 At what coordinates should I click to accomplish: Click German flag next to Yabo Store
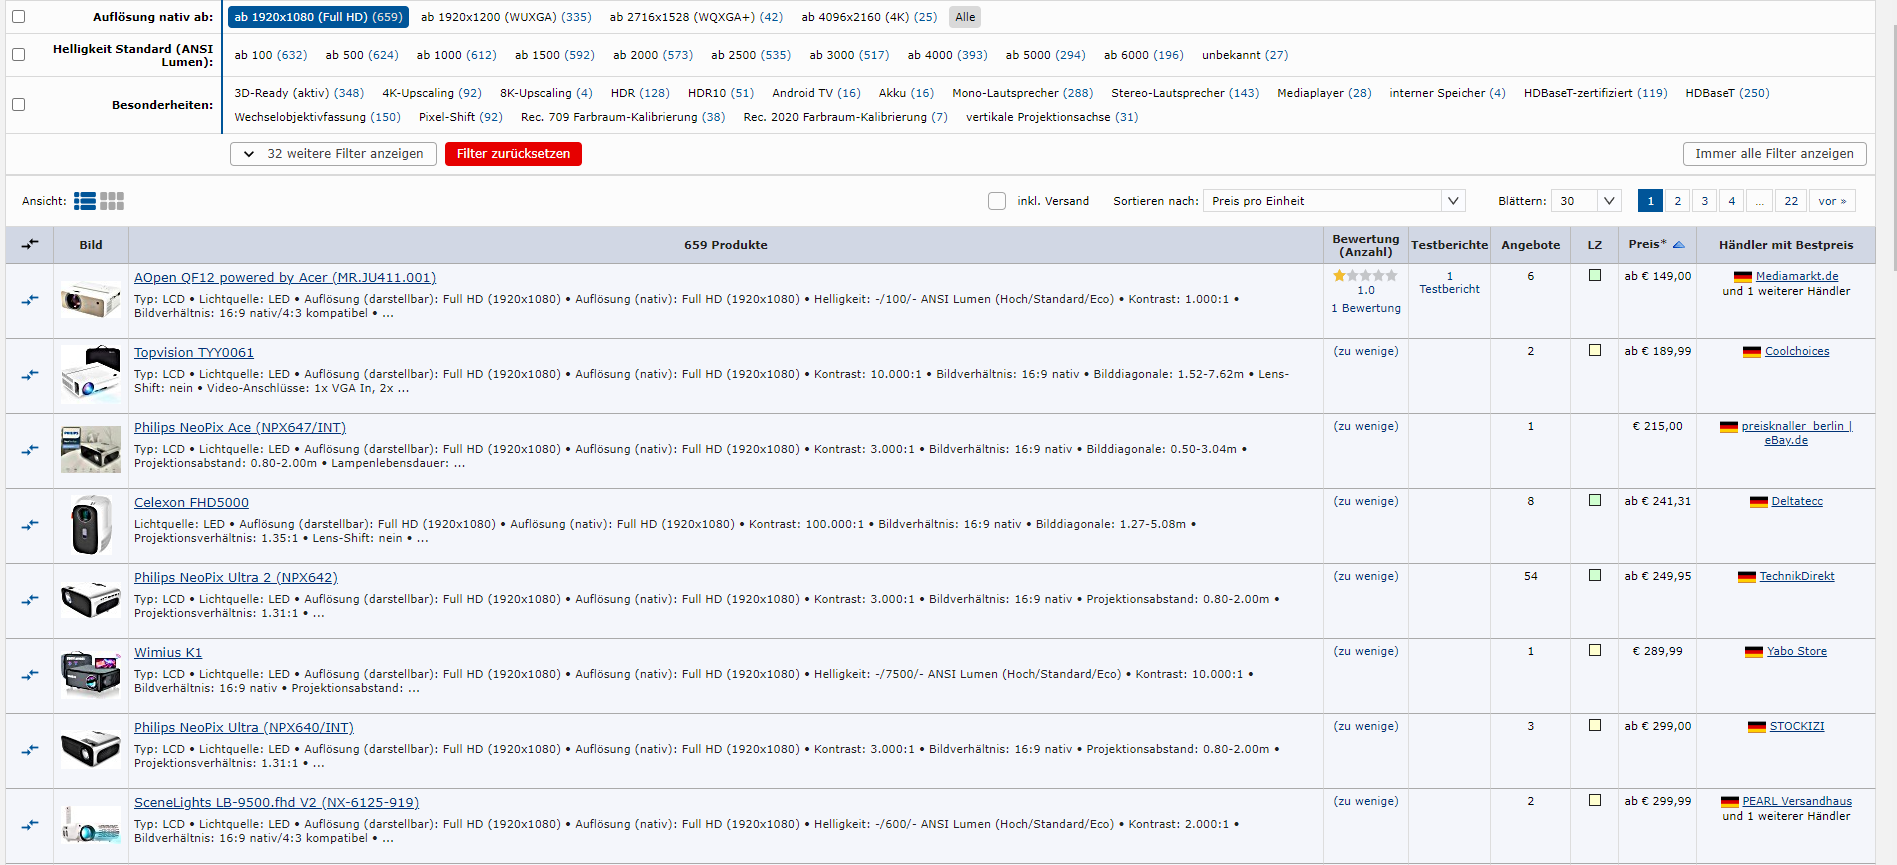(1754, 652)
